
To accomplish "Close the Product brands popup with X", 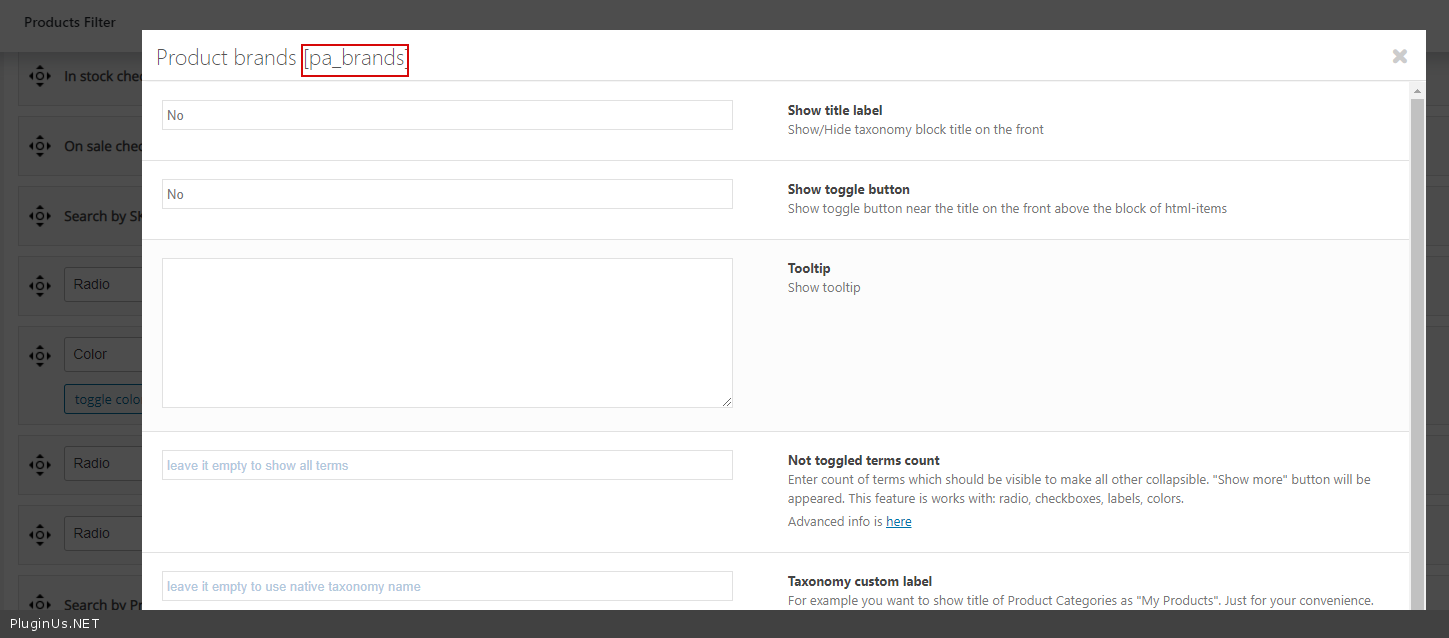I will (x=1399, y=57).
